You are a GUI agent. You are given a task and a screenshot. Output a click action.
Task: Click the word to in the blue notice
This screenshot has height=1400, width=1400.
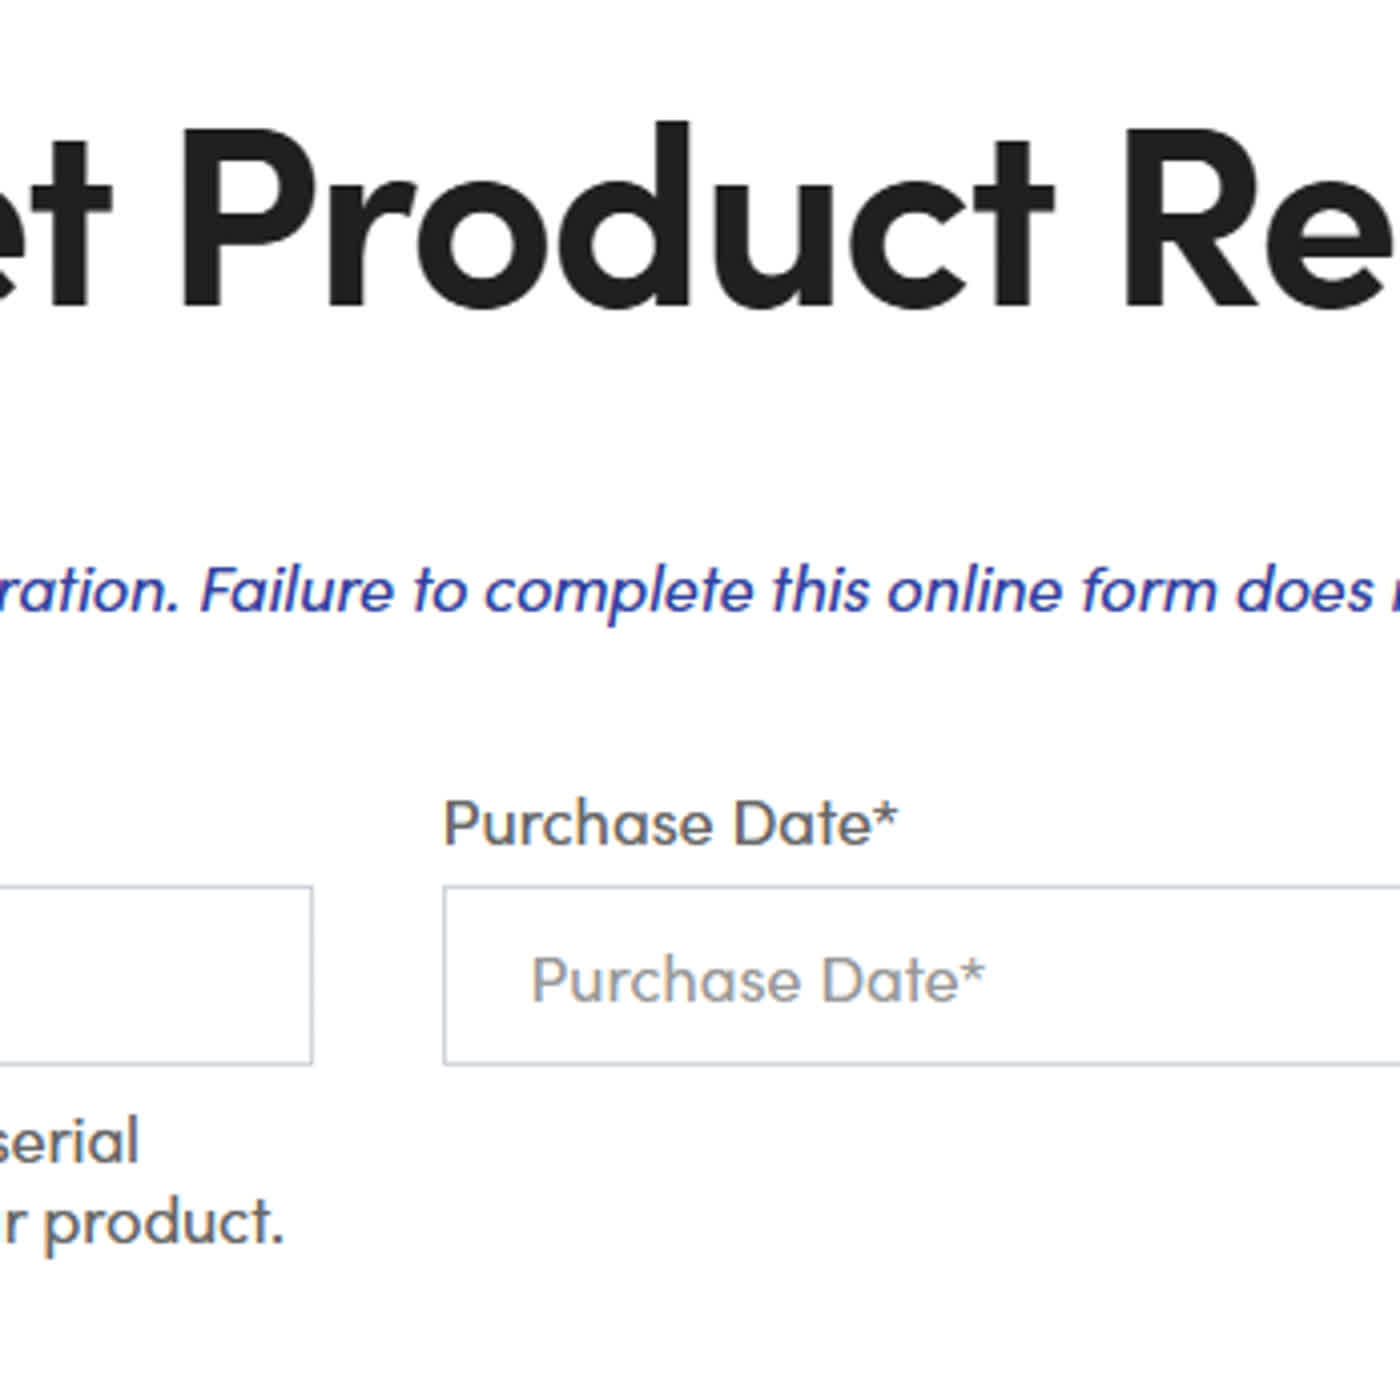coord(439,590)
